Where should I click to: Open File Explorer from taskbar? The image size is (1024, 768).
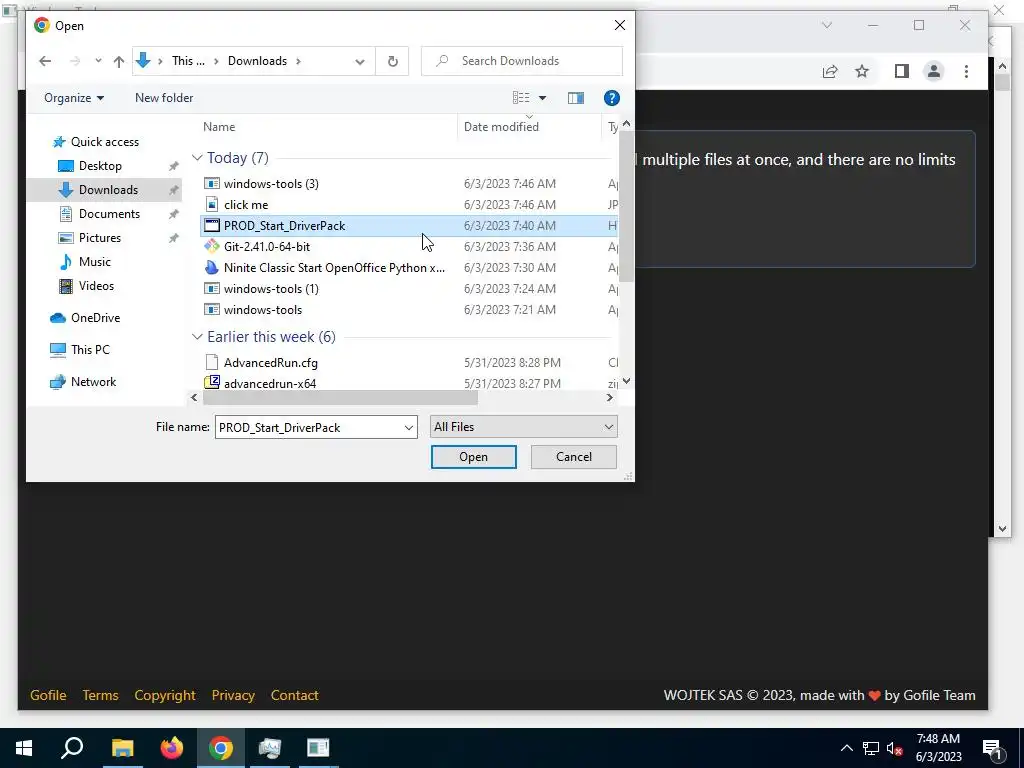[x=122, y=748]
